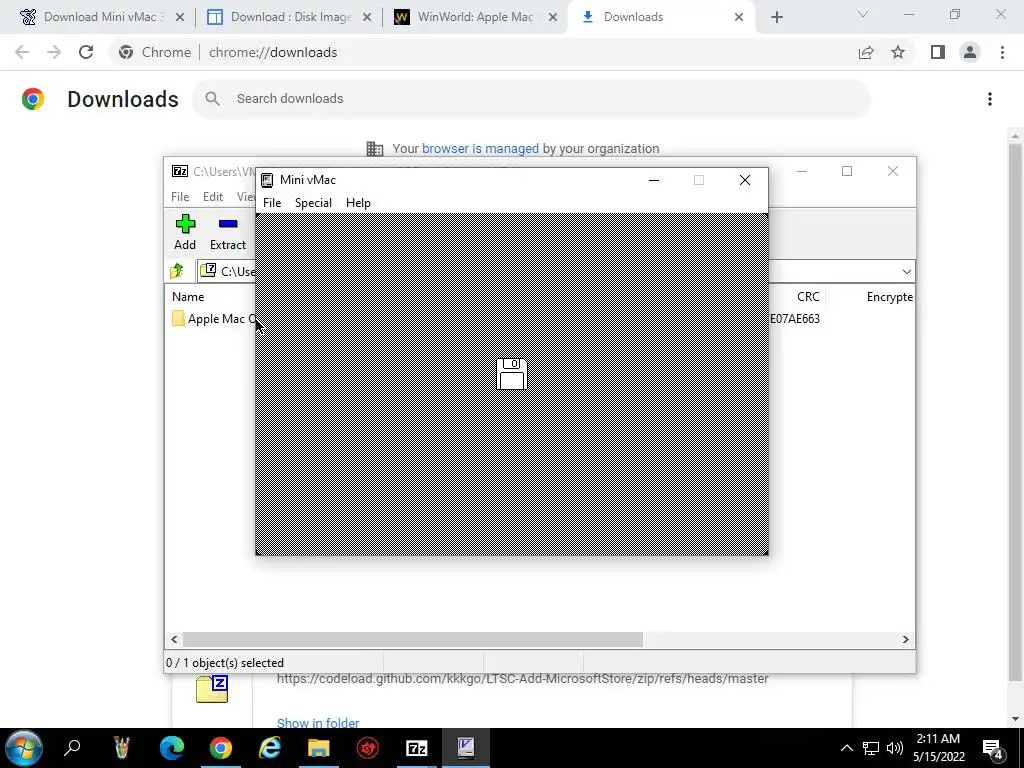Click the CRC column header in 7-Zip
The height and width of the screenshot is (768, 1024).
pyautogui.click(x=808, y=296)
